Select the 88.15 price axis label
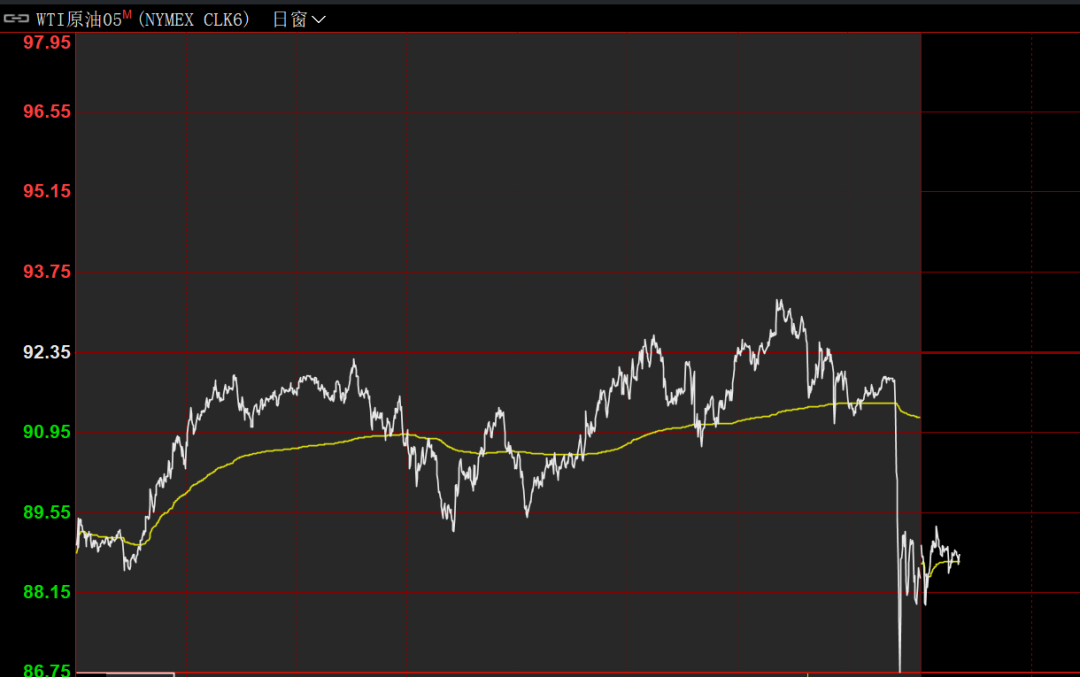Image resolution: width=1080 pixels, height=677 pixels. tap(47, 592)
